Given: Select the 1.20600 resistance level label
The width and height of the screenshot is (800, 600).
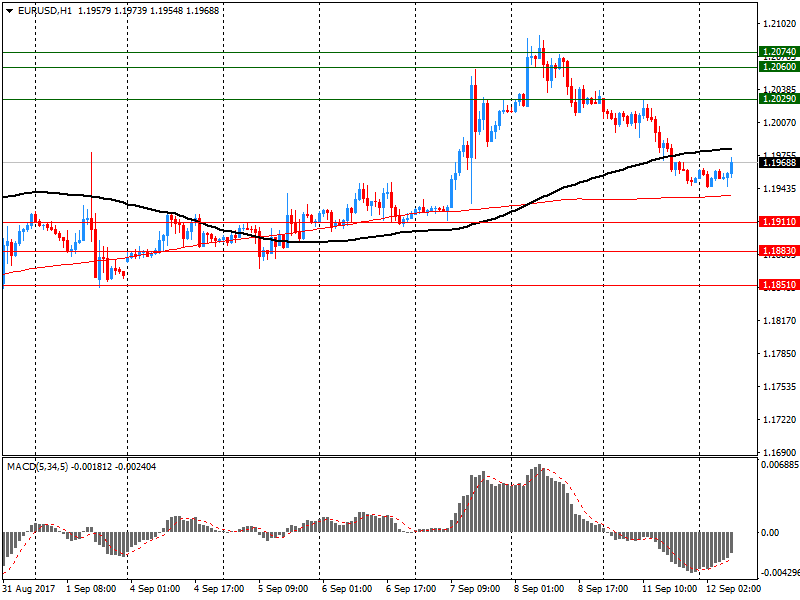Looking at the screenshot, I should tap(779, 67).
